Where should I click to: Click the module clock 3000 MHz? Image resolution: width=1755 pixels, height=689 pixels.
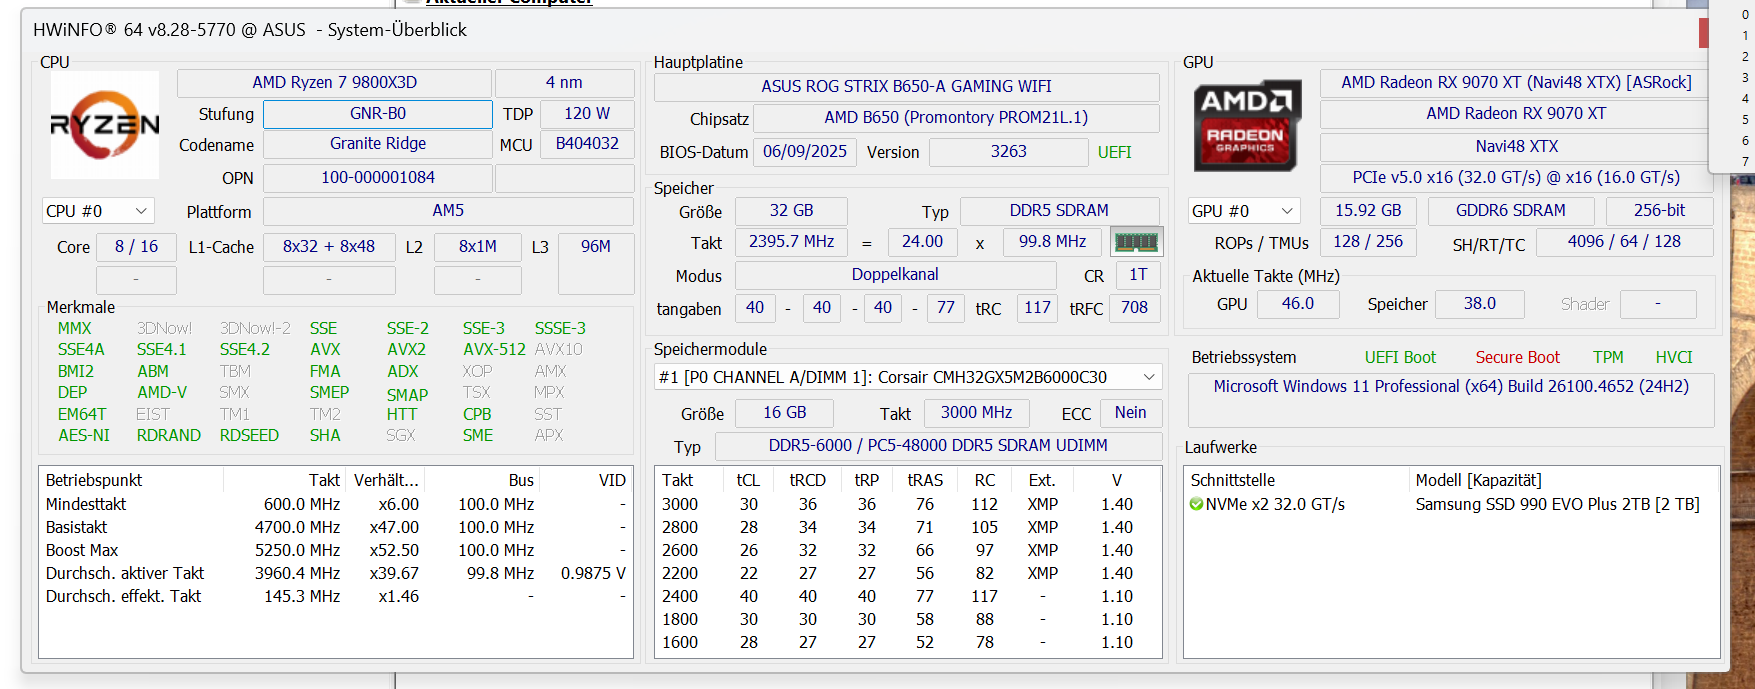[x=976, y=413]
